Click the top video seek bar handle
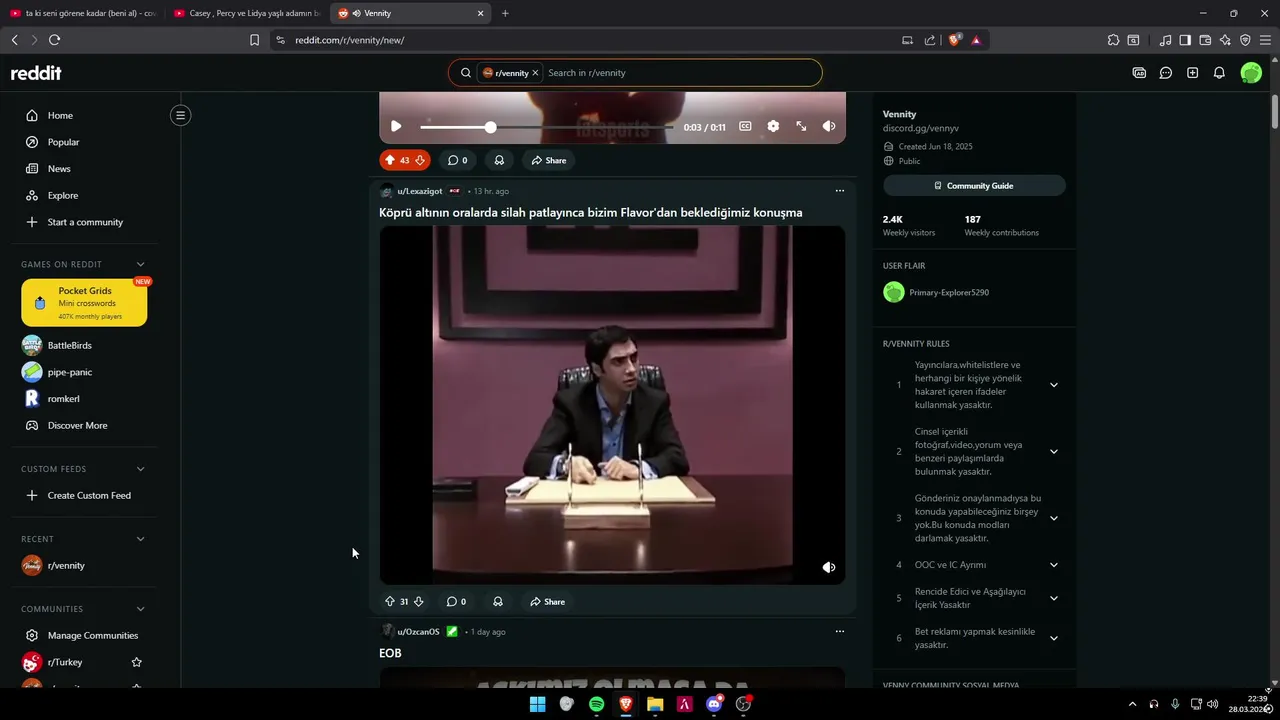 490,127
